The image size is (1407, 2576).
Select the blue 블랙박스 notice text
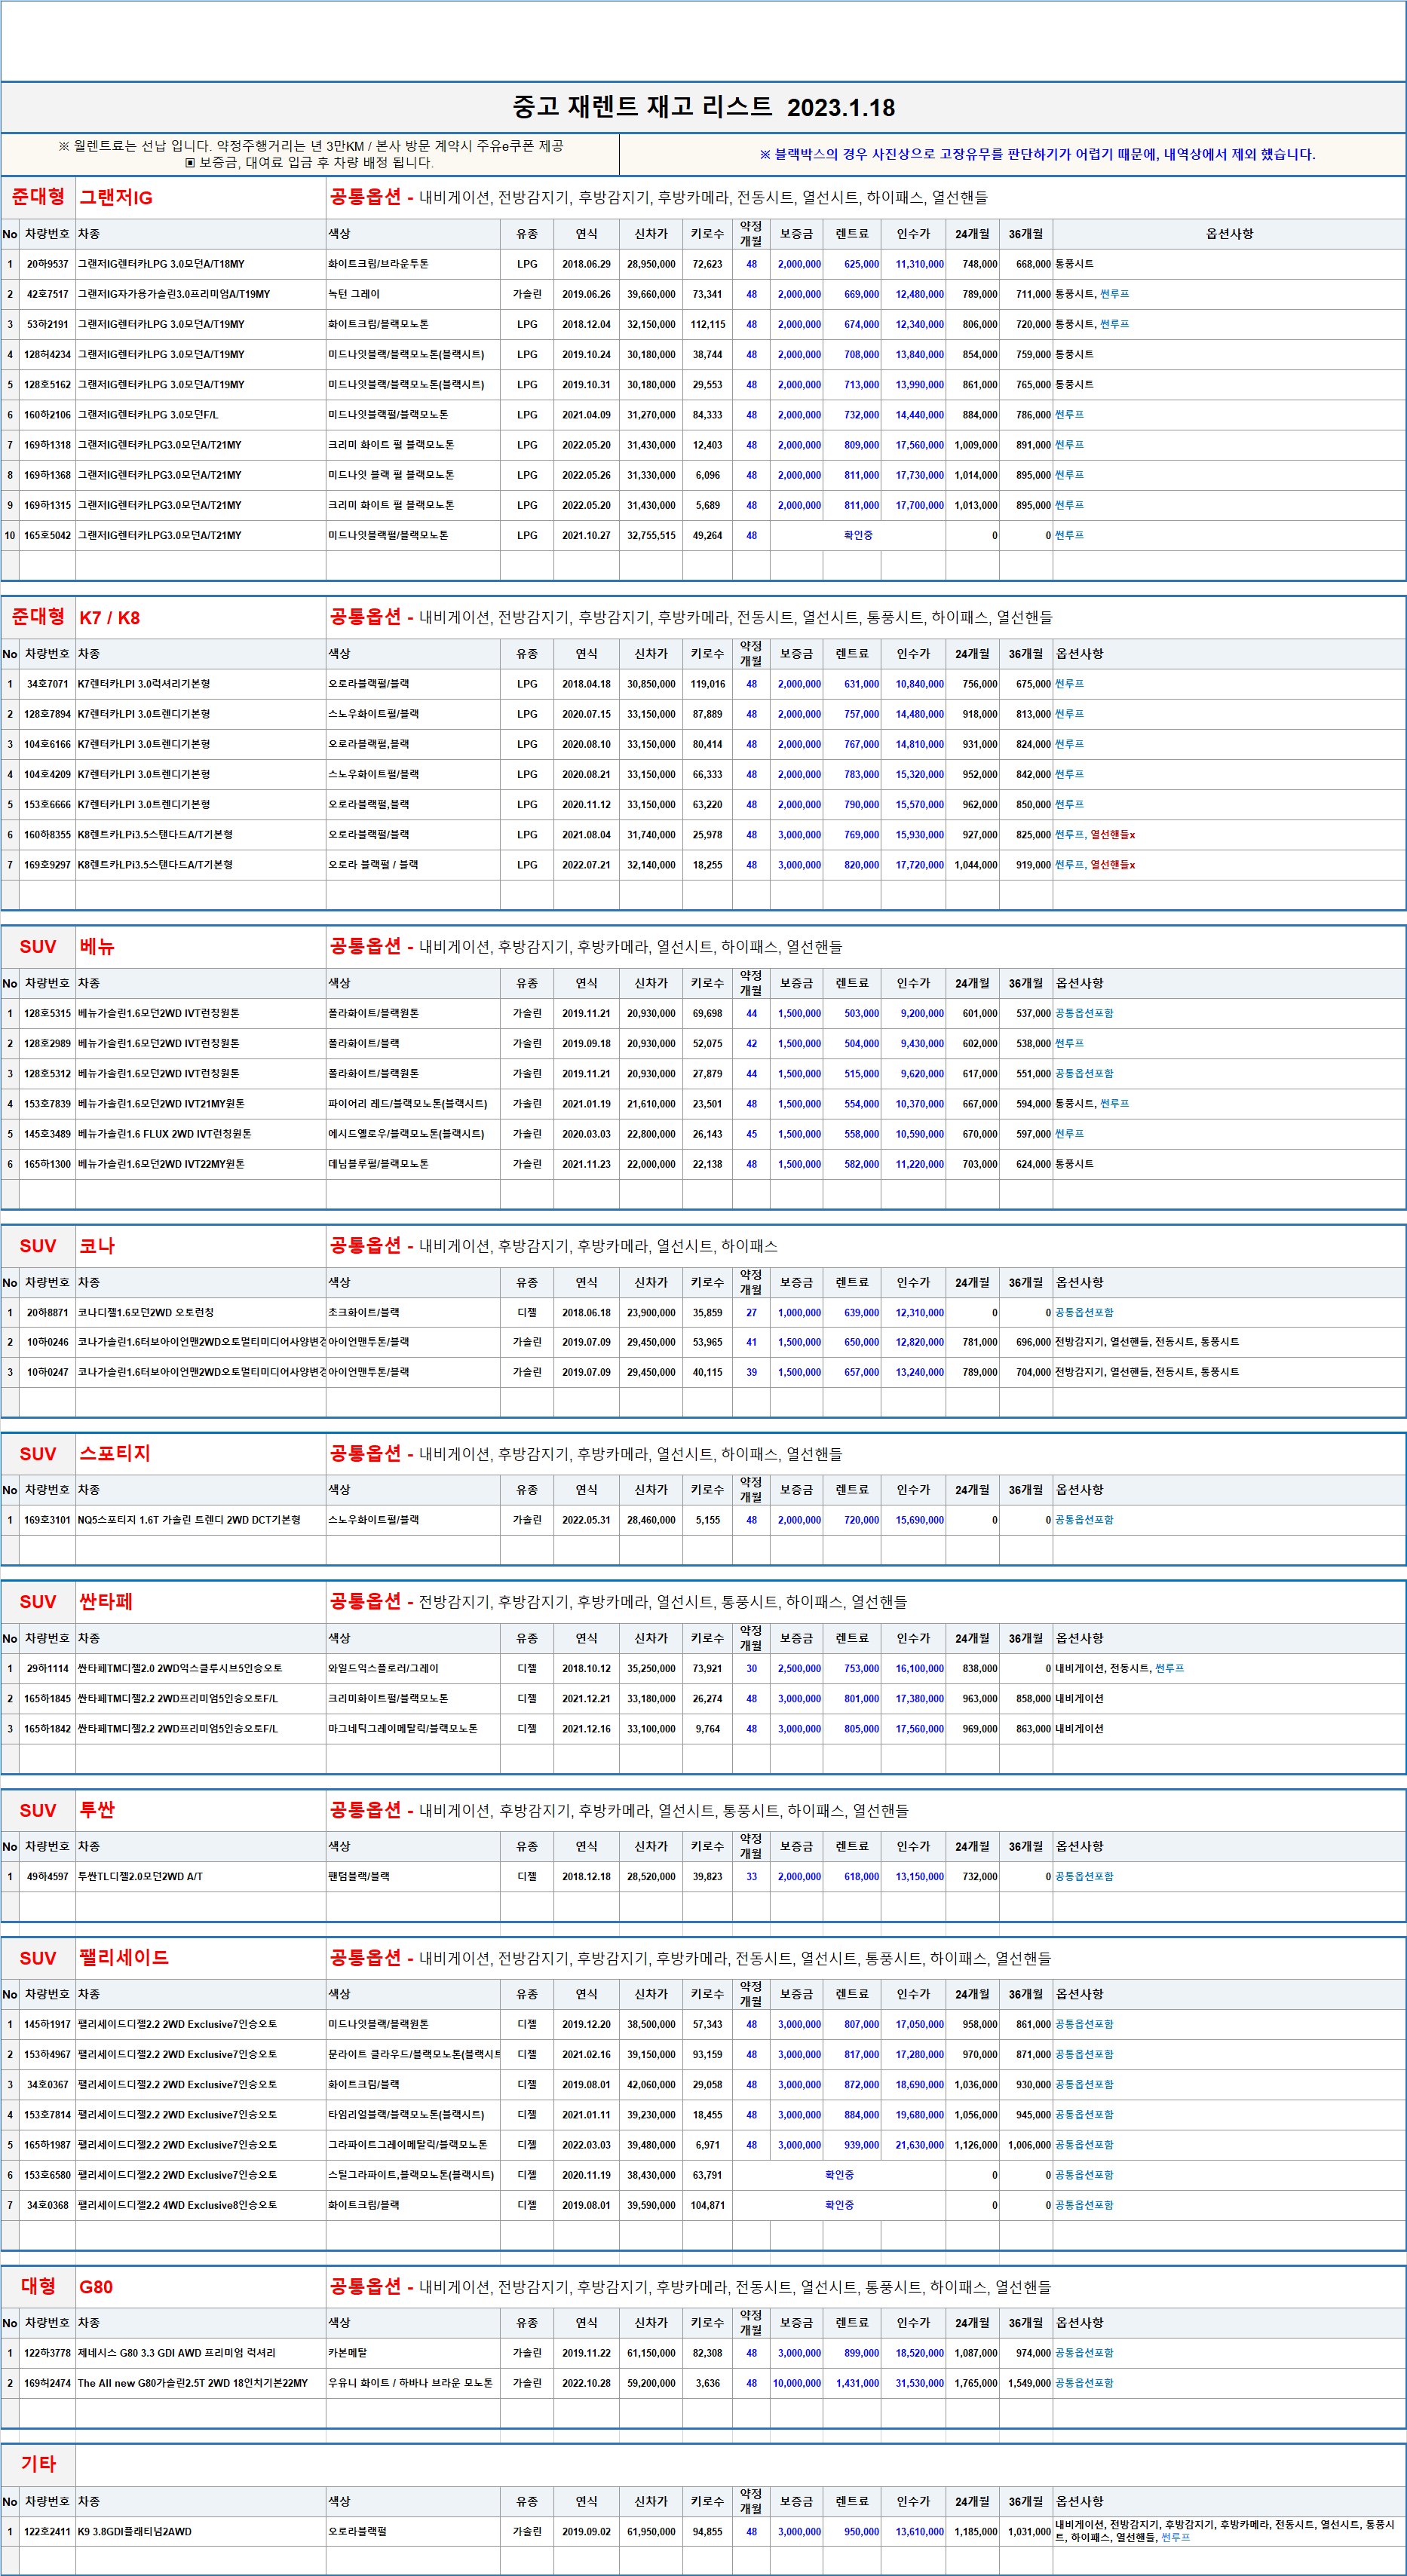[x=1037, y=154]
